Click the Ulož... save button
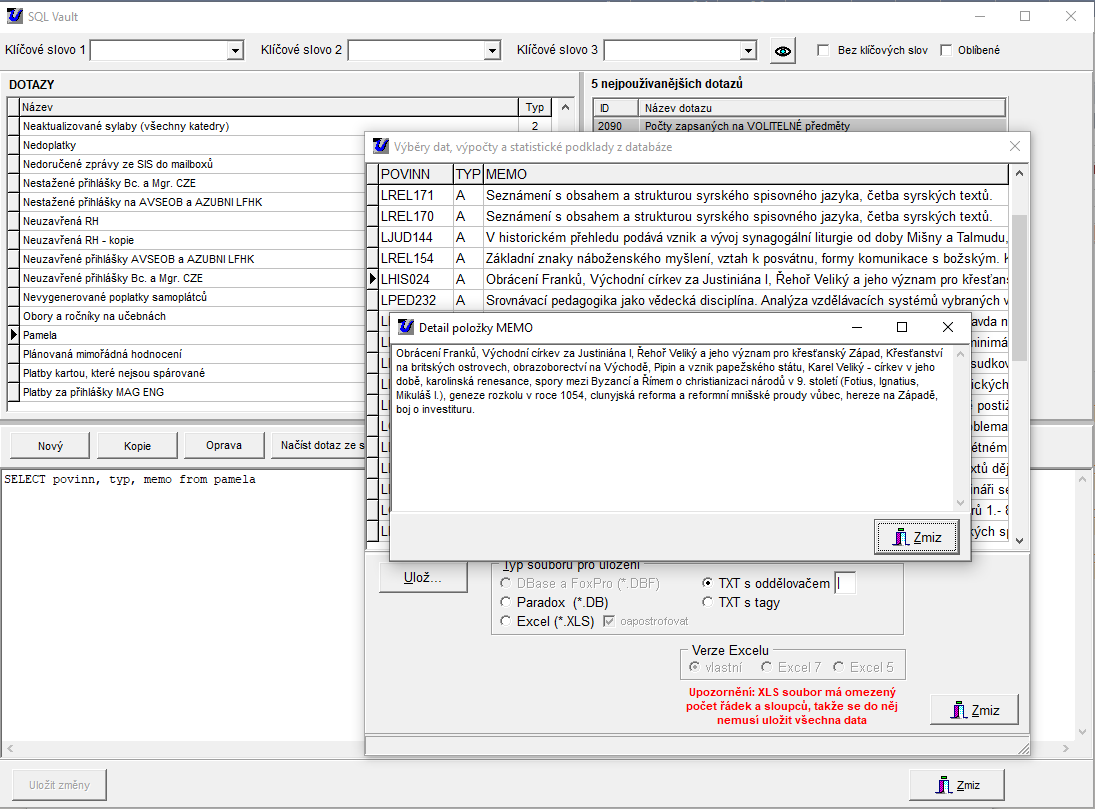The height and width of the screenshot is (809, 1095). coord(422,578)
